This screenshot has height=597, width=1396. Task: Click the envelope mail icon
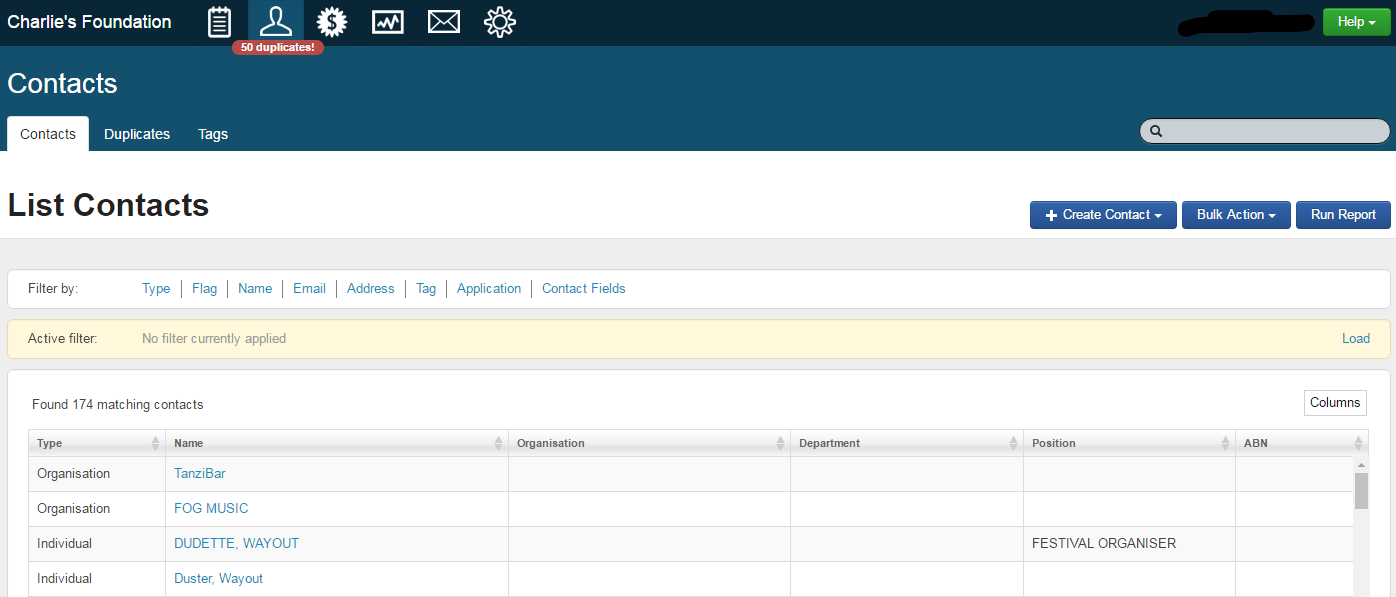click(443, 22)
